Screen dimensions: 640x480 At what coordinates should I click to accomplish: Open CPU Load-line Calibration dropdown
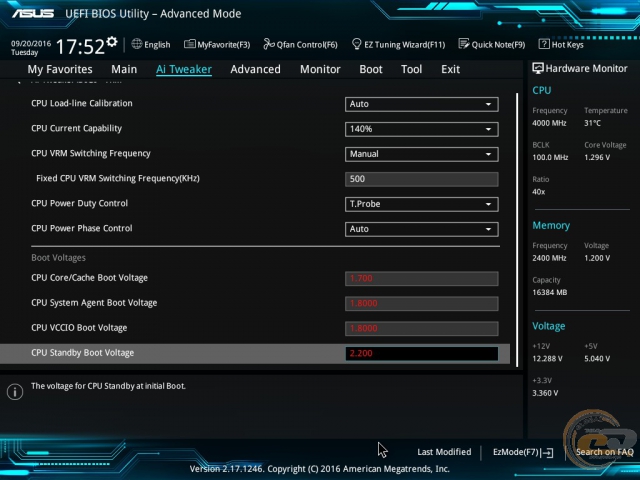pyautogui.click(x=421, y=104)
